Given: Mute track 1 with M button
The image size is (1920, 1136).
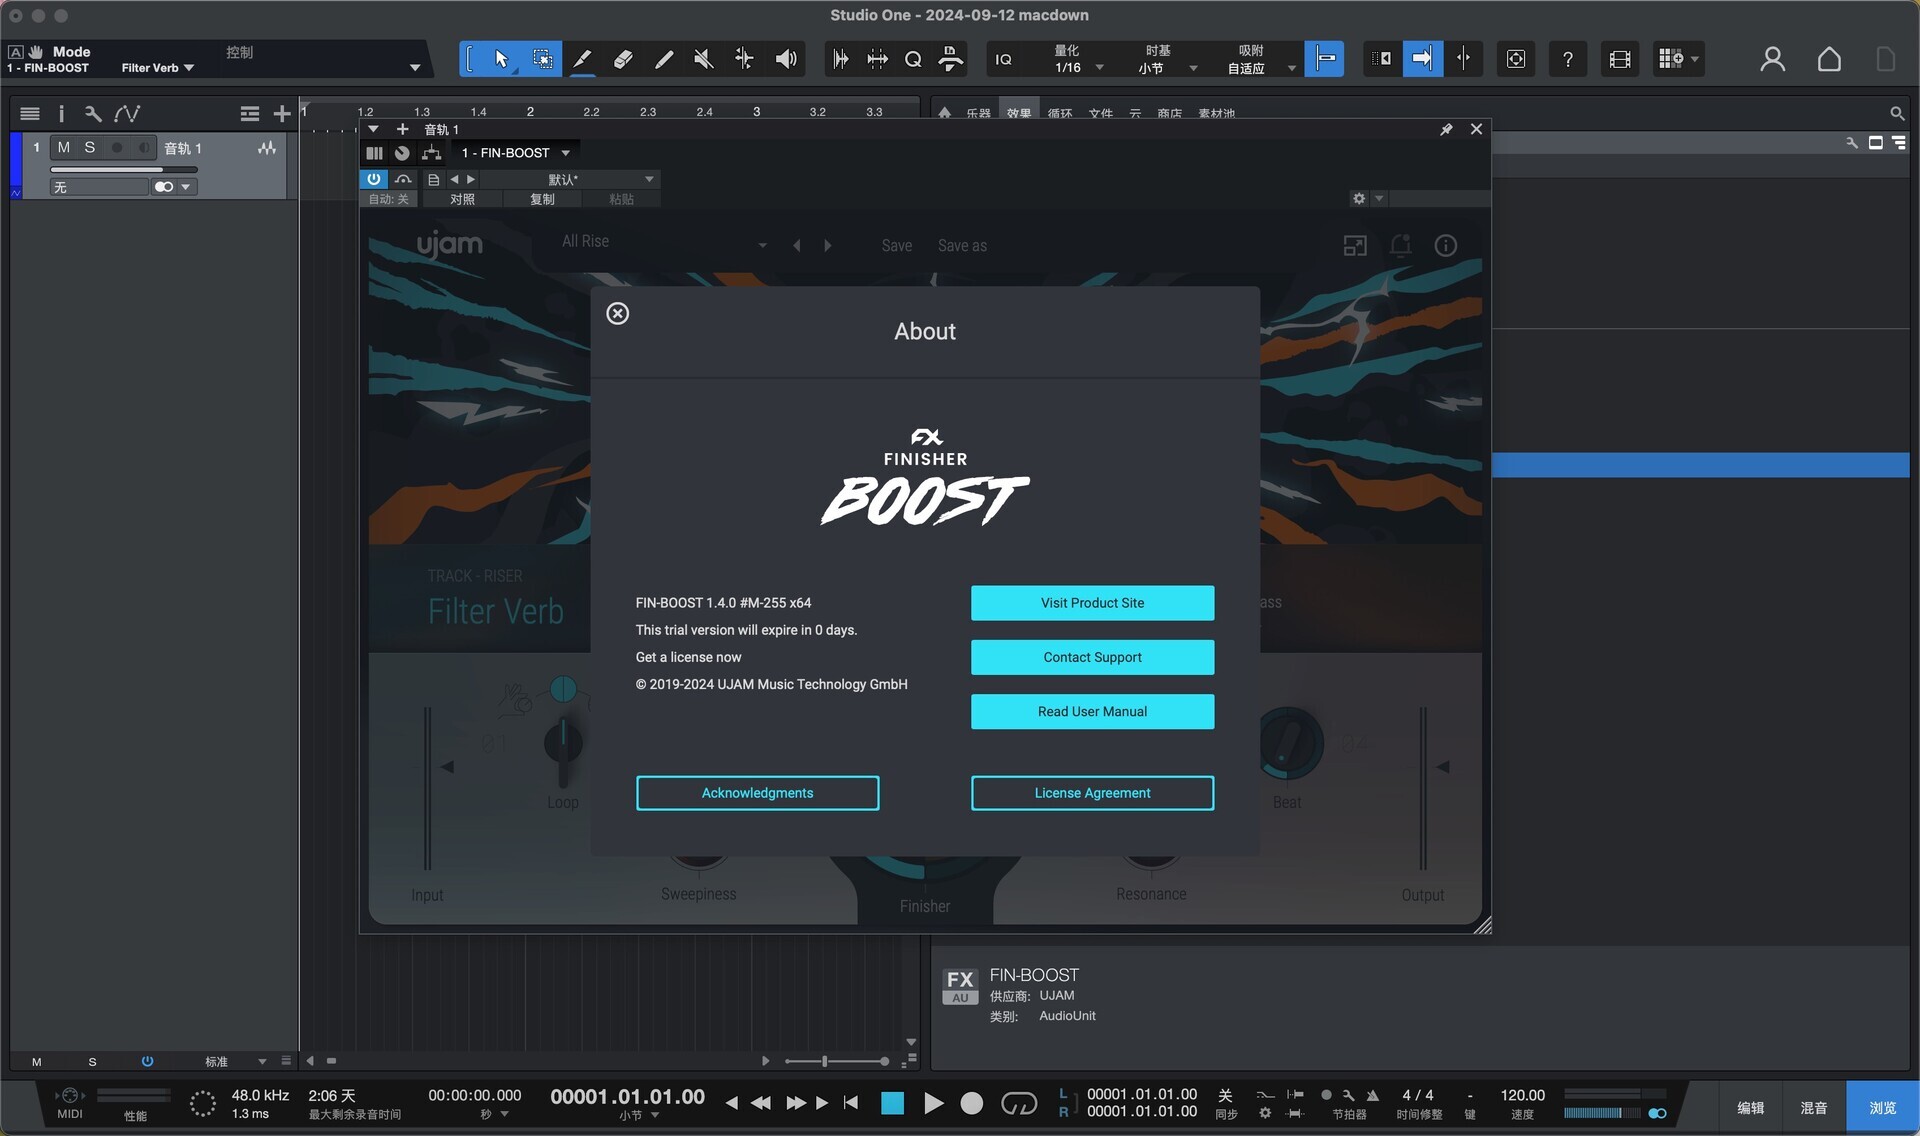Looking at the screenshot, I should (63, 147).
